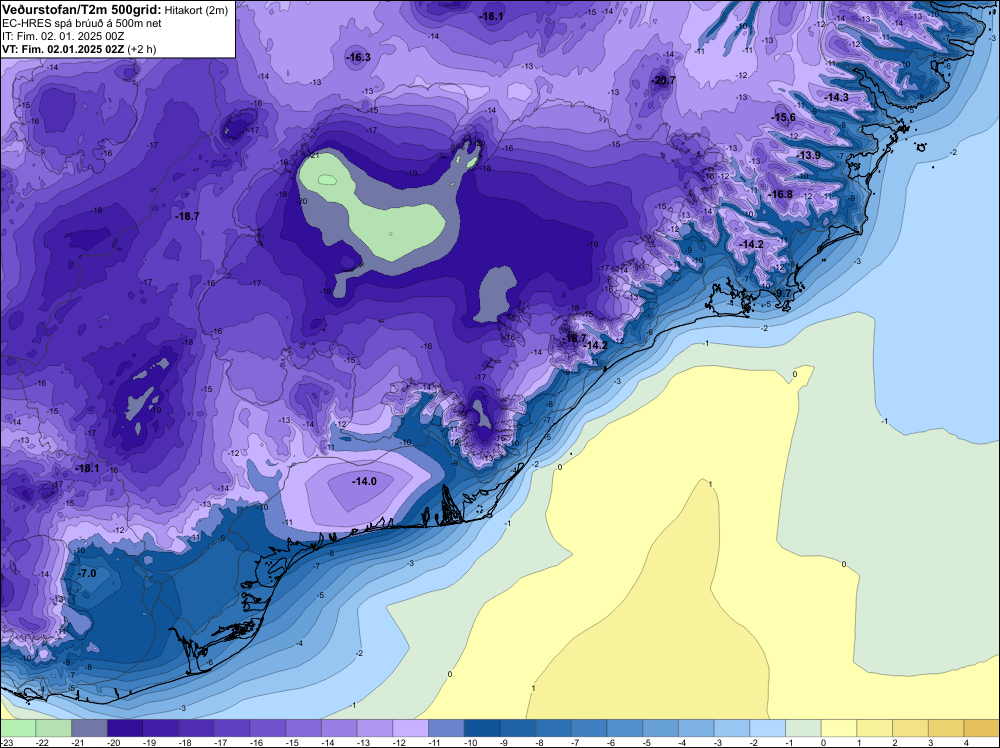Click the map title 'Veðurstofan/T2m 500grid'
This screenshot has width=1000, height=748.
coord(80,10)
